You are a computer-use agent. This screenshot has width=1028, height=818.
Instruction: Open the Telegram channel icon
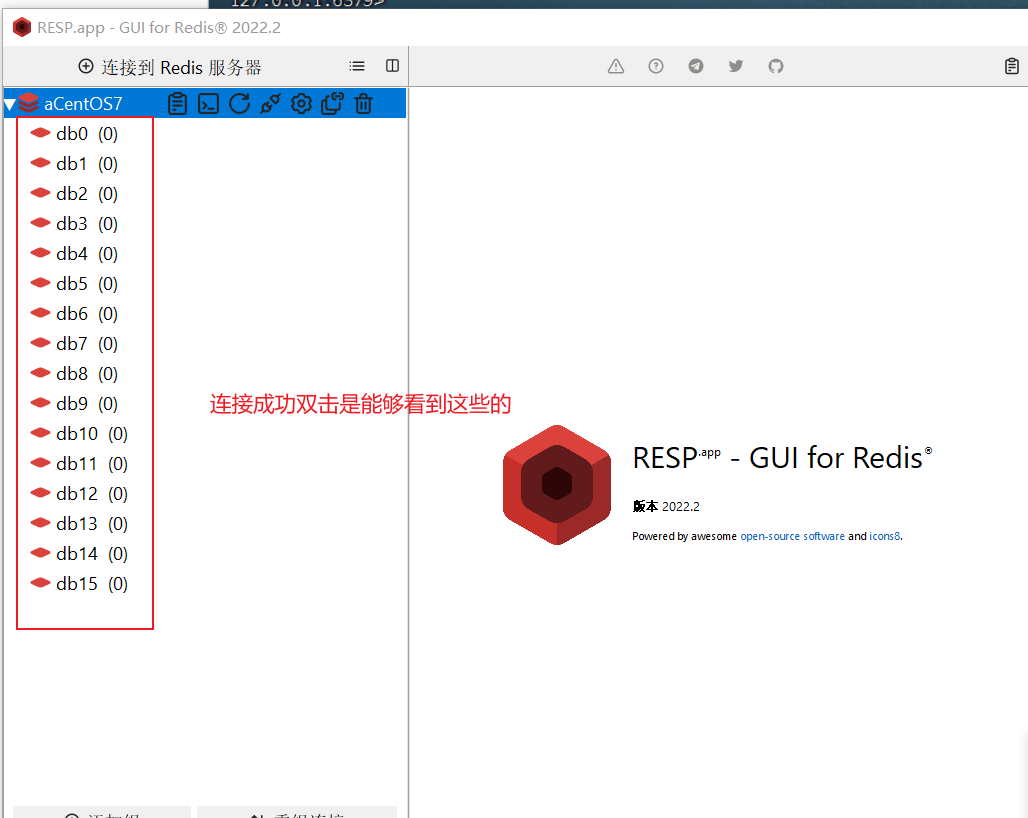696,66
